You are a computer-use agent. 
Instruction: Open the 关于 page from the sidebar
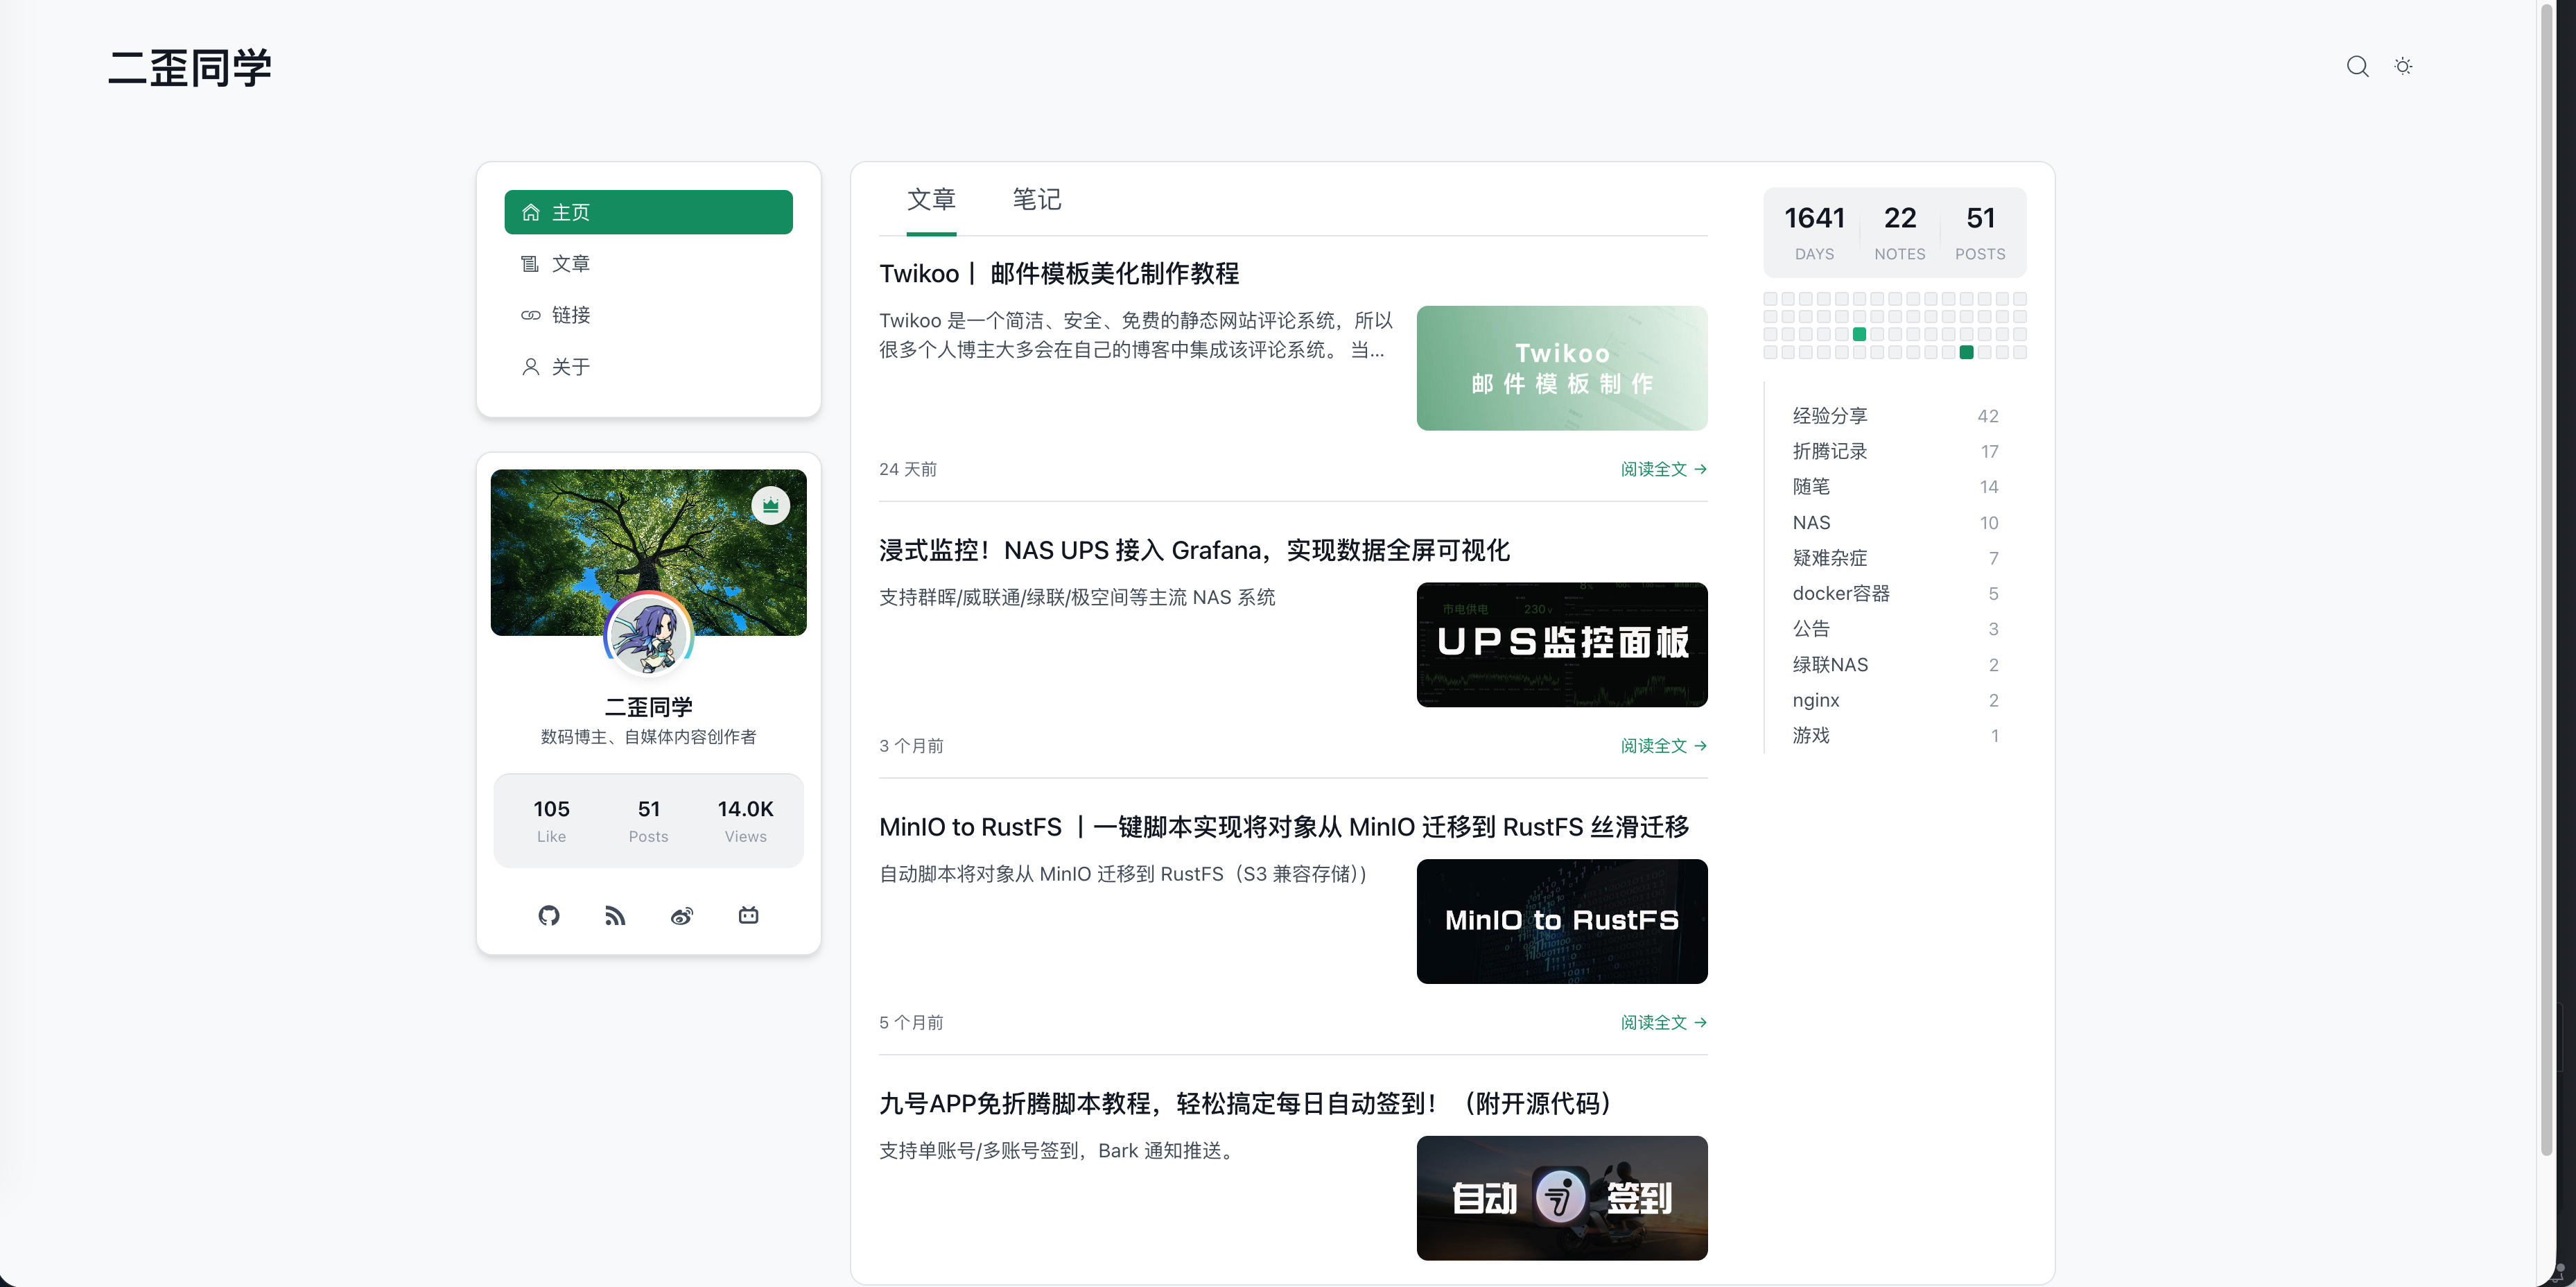[570, 367]
